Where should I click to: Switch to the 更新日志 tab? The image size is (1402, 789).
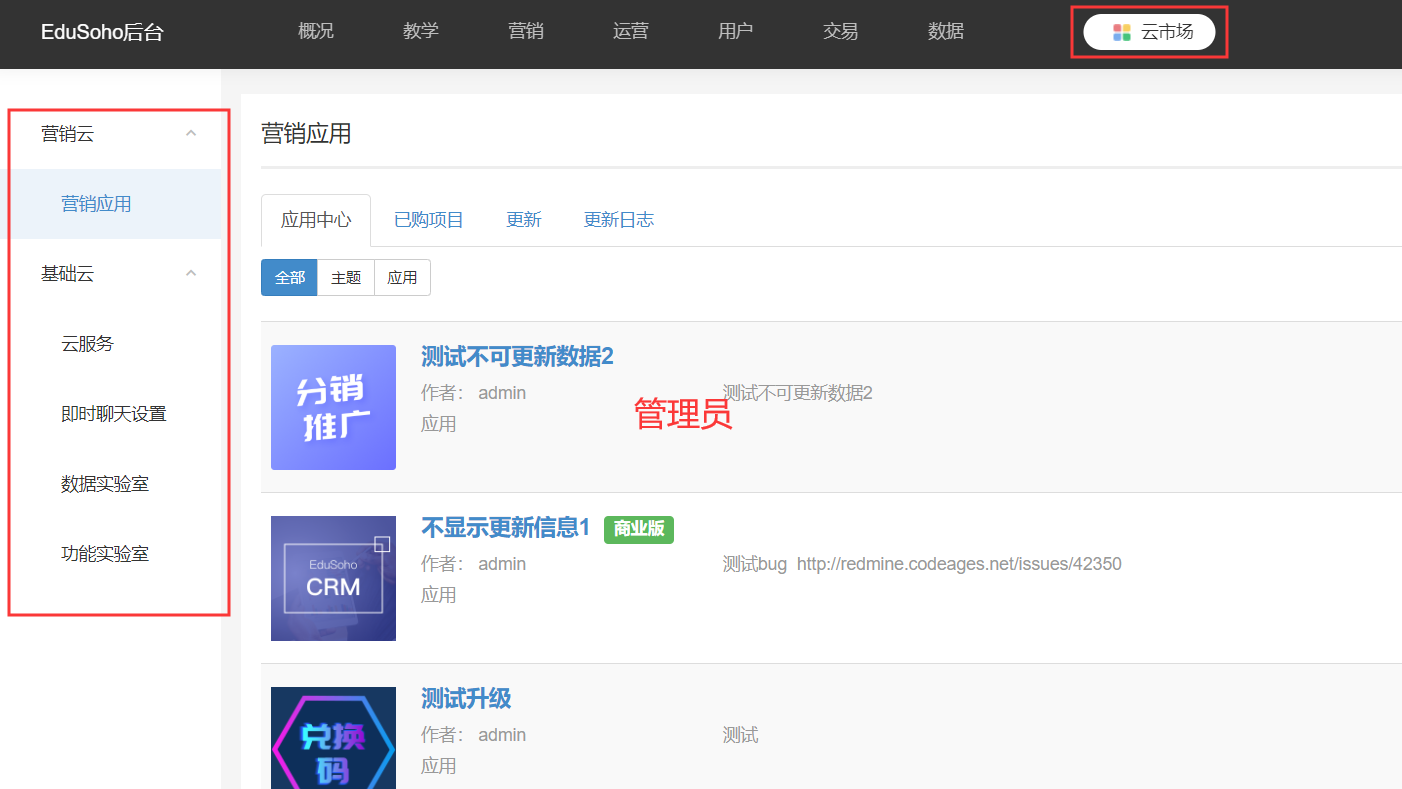(x=618, y=220)
